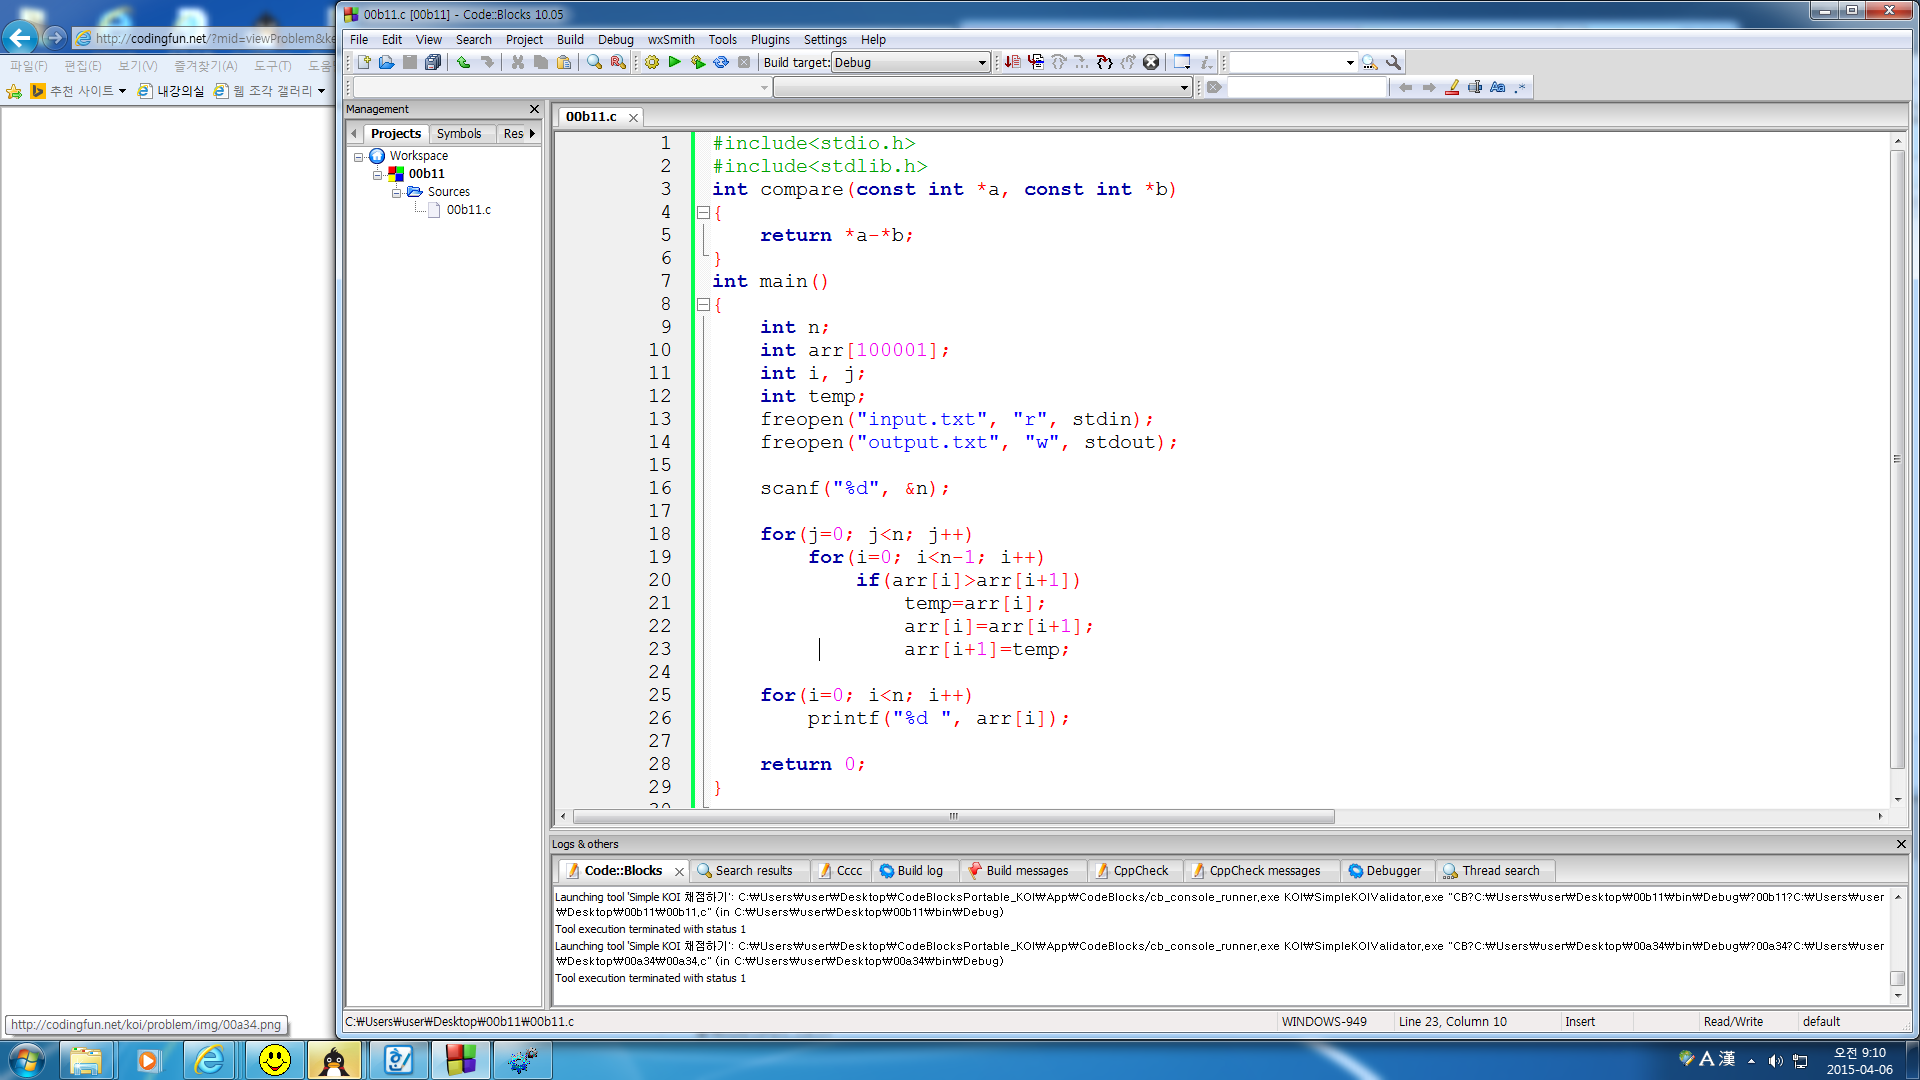Click the search magnifier icon beside the combo
Image resolution: width=1920 pixels, height=1080 pixels.
coord(1370,62)
